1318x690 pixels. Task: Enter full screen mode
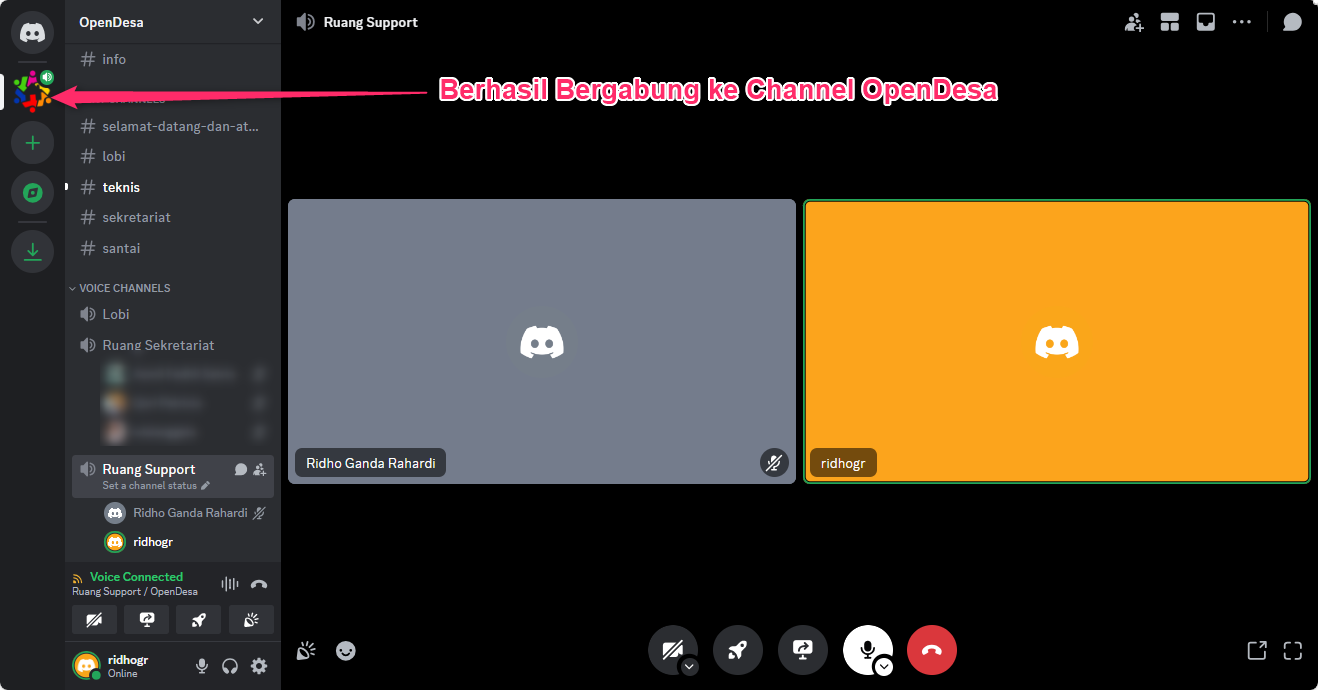[1292, 651]
